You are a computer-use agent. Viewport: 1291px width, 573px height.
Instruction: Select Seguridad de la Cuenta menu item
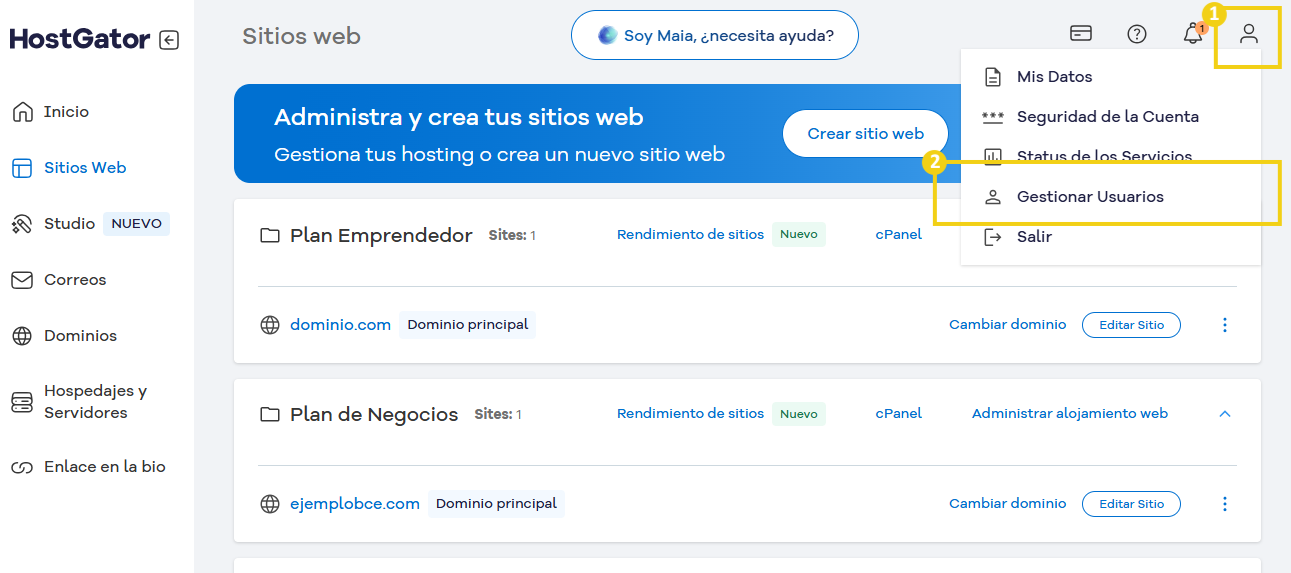click(x=1110, y=117)
